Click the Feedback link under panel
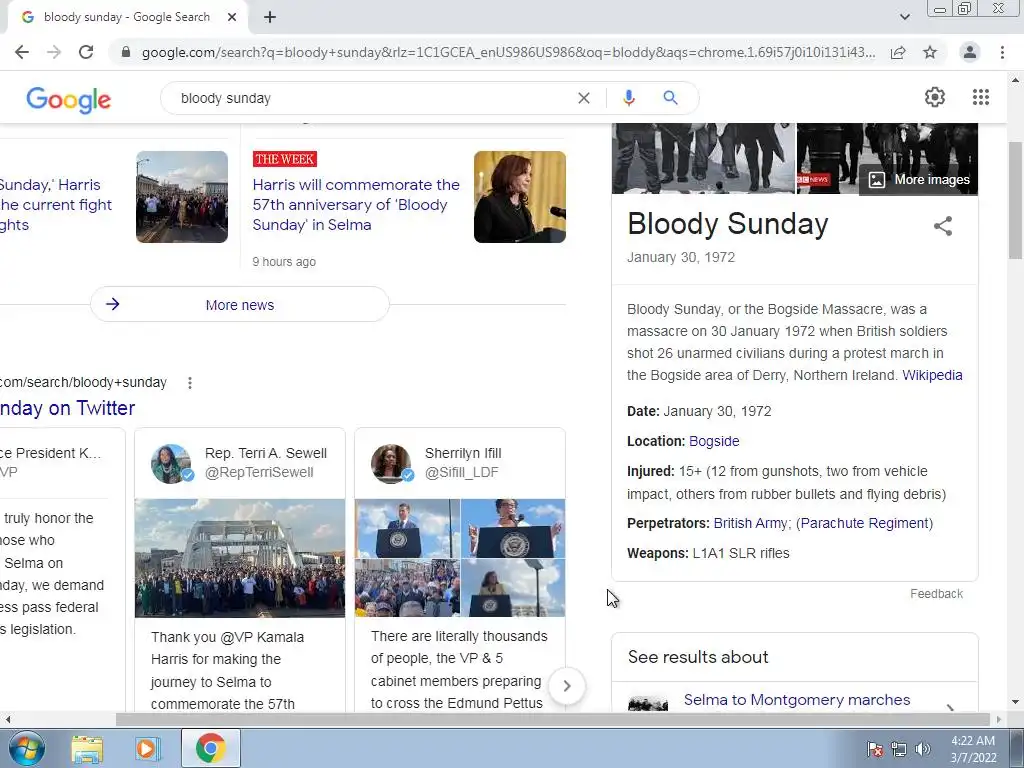This screenshot has height=768, width=1024. point(936,594)
